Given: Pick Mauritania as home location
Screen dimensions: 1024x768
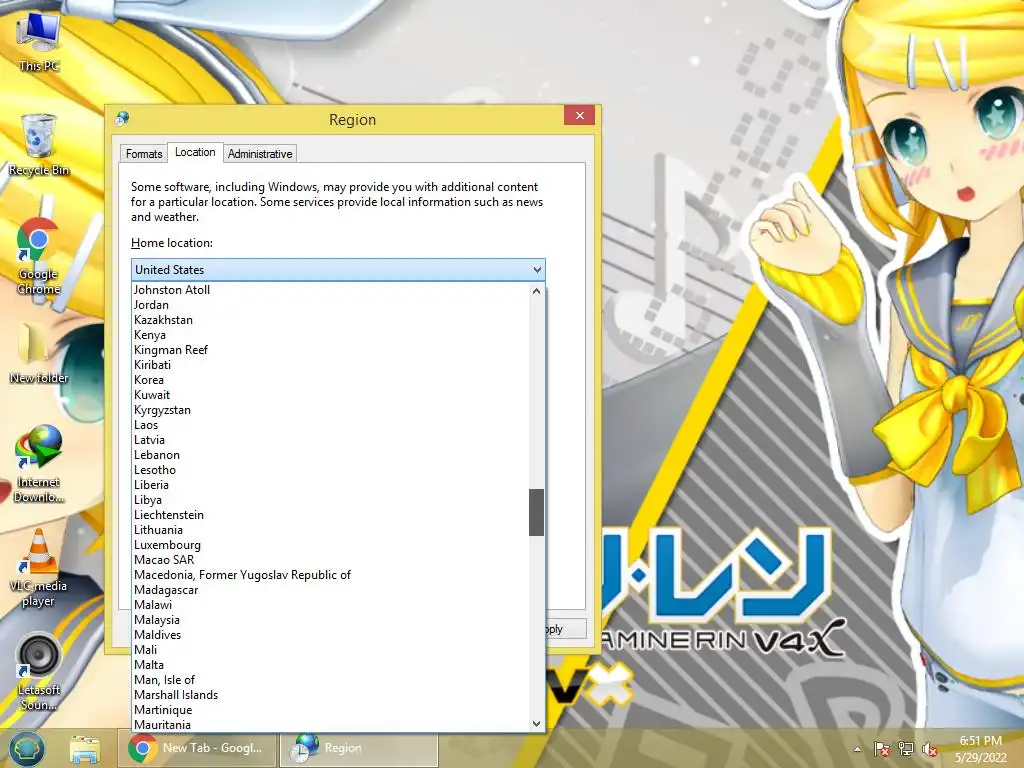Looking at the screenshot, I should point(330,725).
